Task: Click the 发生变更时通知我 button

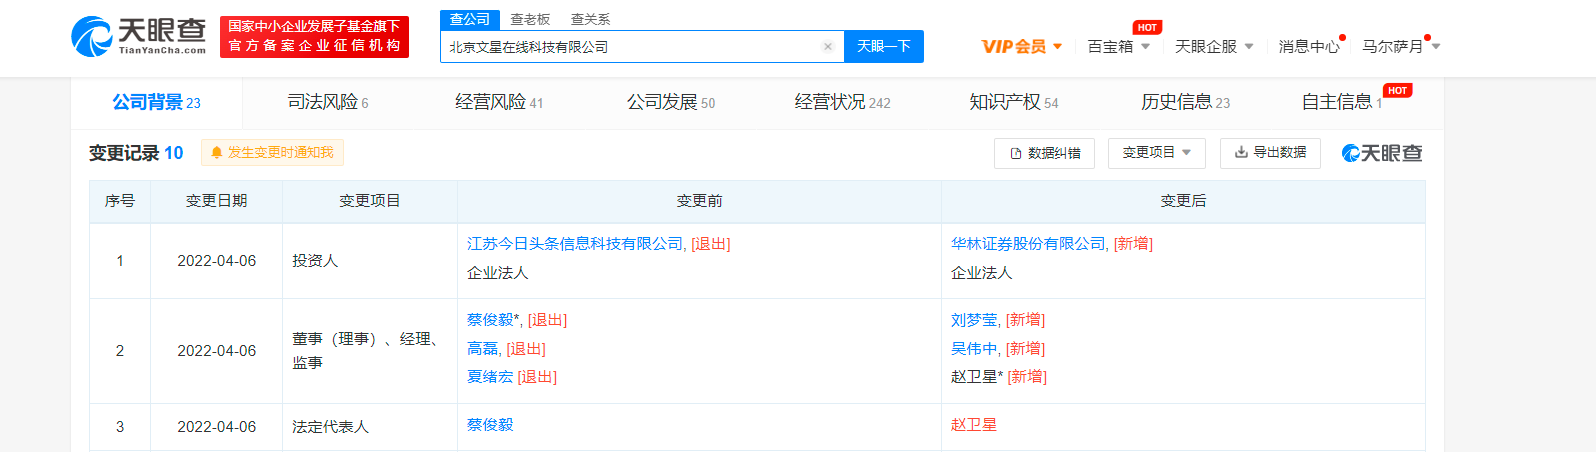Action: 272,153
